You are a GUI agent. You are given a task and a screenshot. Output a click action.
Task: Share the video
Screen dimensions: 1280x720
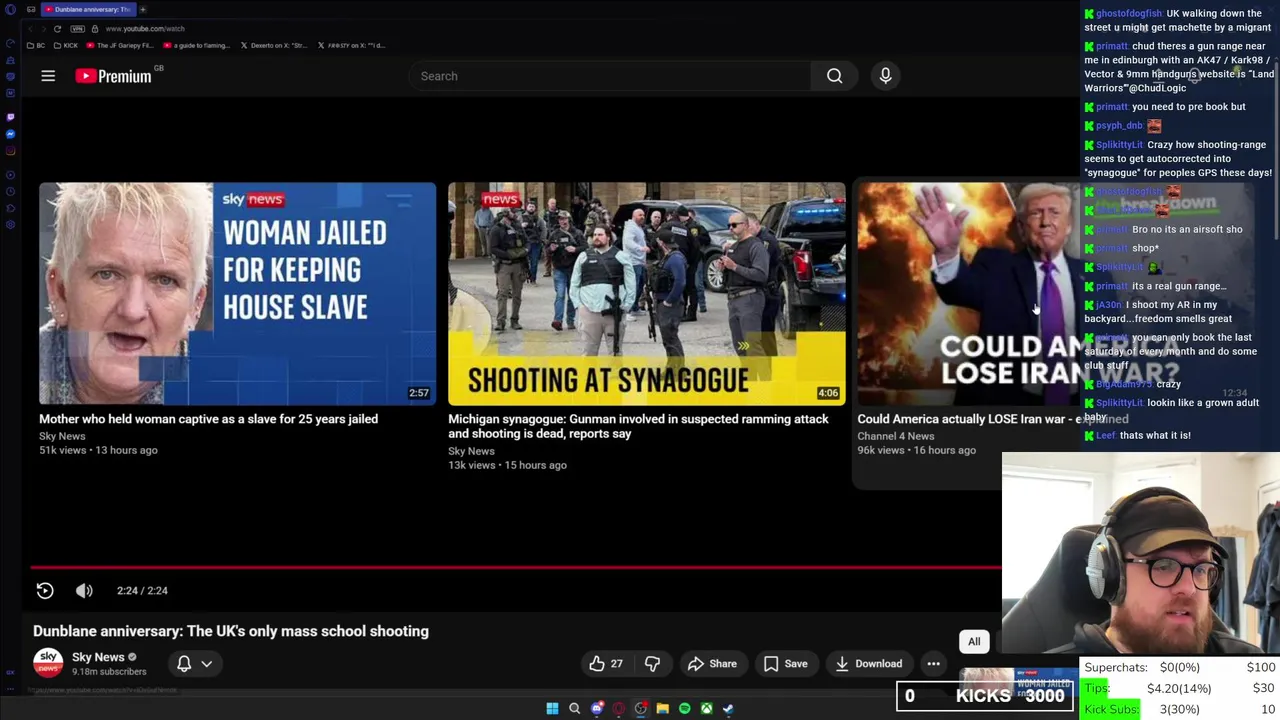point(712,664)
